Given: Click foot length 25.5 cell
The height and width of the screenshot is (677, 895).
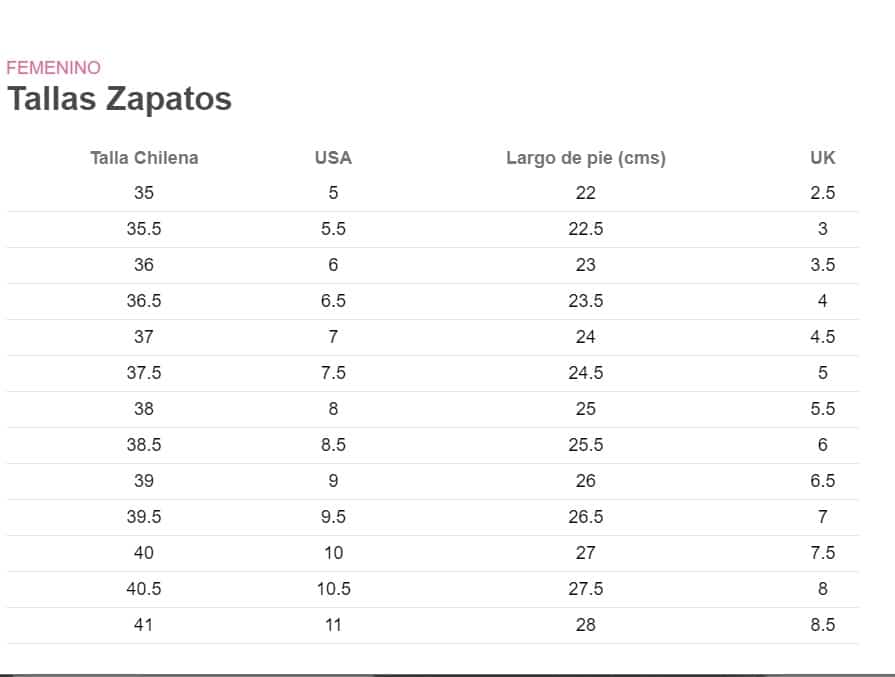Looking at the screenshot, I should (x=586, y=445).
